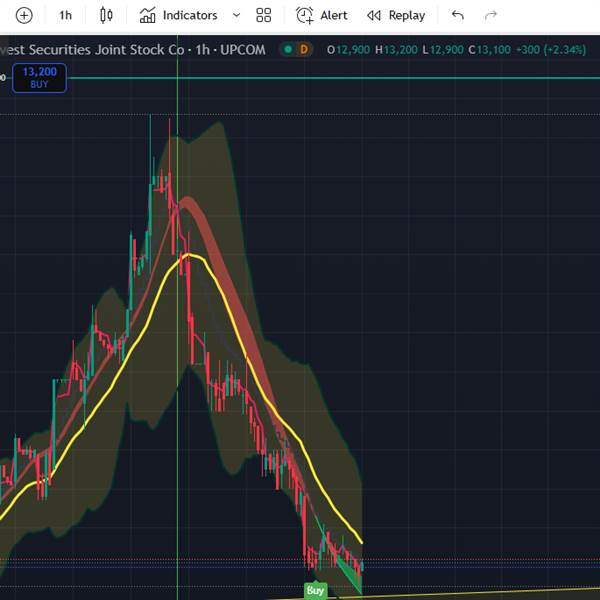Click the 13,200 BUY order label
The height and width of the screenshot is (600, 600).
[x=39, y=78]
